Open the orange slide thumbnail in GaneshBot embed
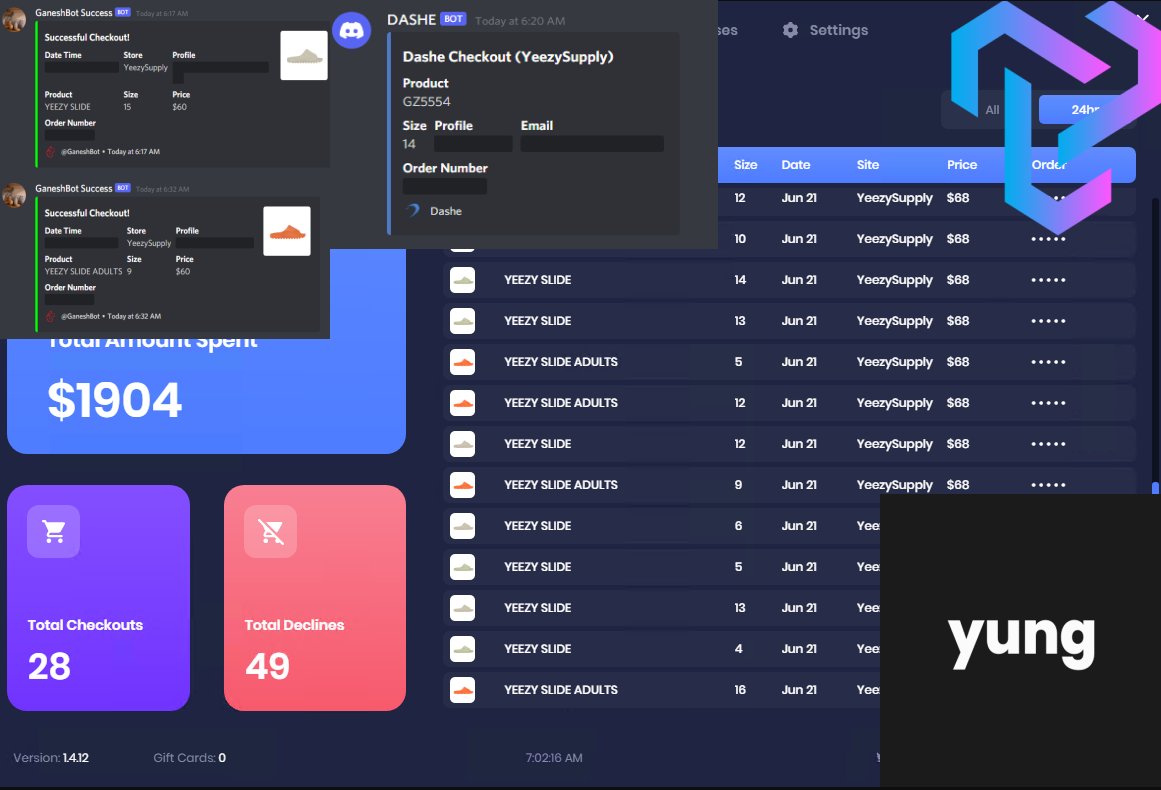The width and height of the screenshot is (1161, 790). [x=287, y=231]
